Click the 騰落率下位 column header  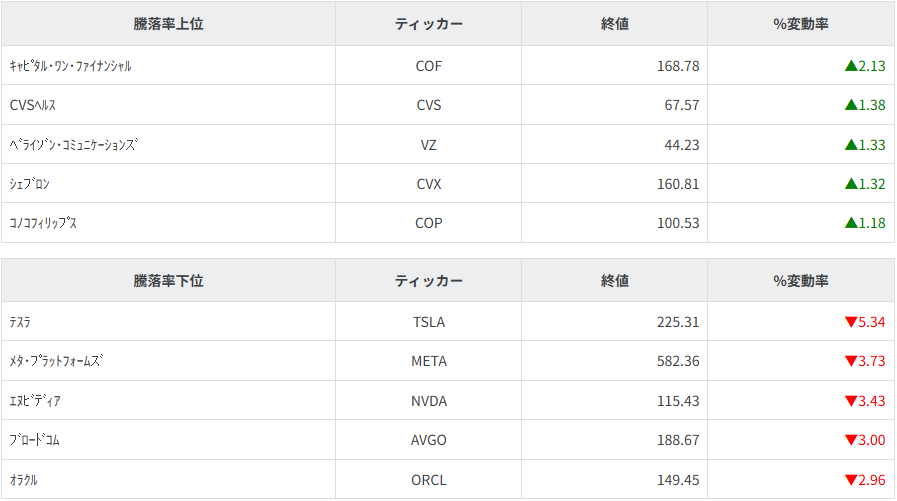(168, 281)
